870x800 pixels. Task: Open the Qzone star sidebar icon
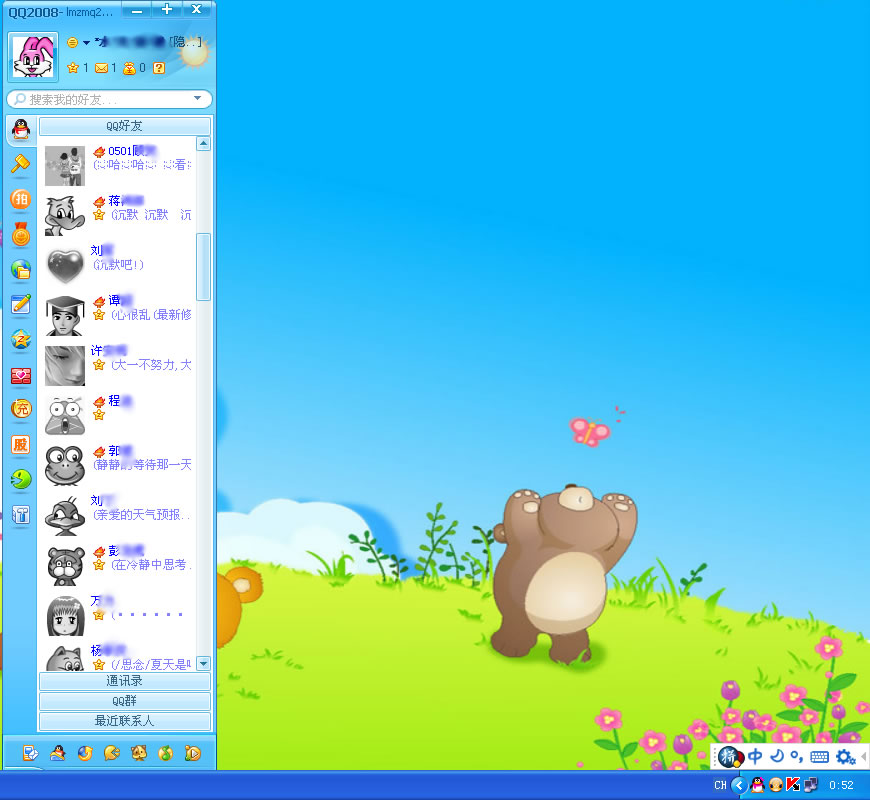pyautogui.click(x=21, y=340)
